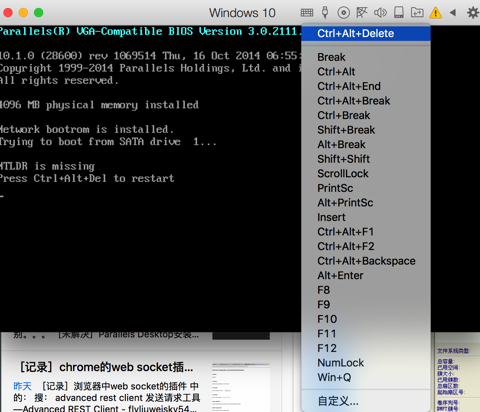
Task: Choose Shift+Shift key combination
Action: 366,159
